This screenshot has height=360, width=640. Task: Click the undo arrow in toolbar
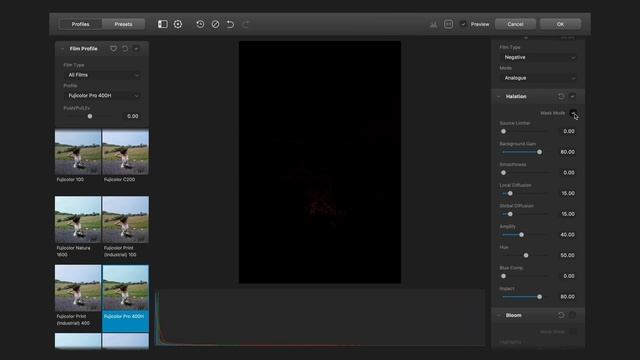[230, 24]
